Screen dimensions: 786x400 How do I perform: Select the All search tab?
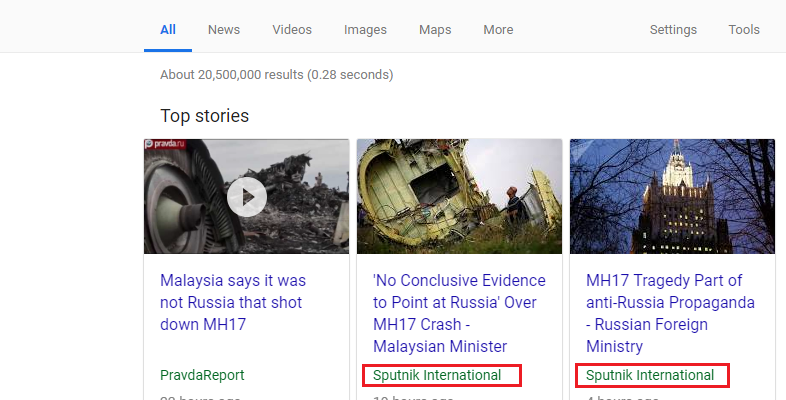(x=168, y=30)
